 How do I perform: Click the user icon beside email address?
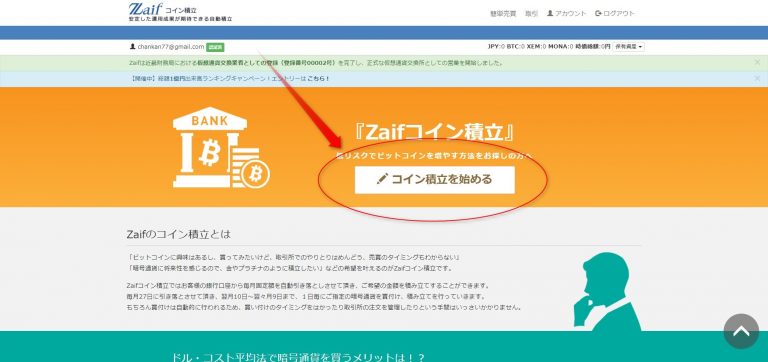click(x=132, y=47)
